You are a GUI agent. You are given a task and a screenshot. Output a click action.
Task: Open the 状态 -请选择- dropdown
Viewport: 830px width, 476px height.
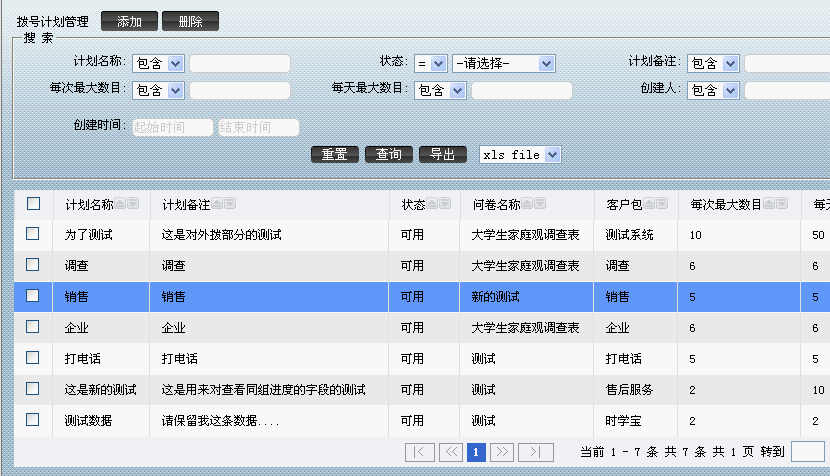[x=503, y=64]
